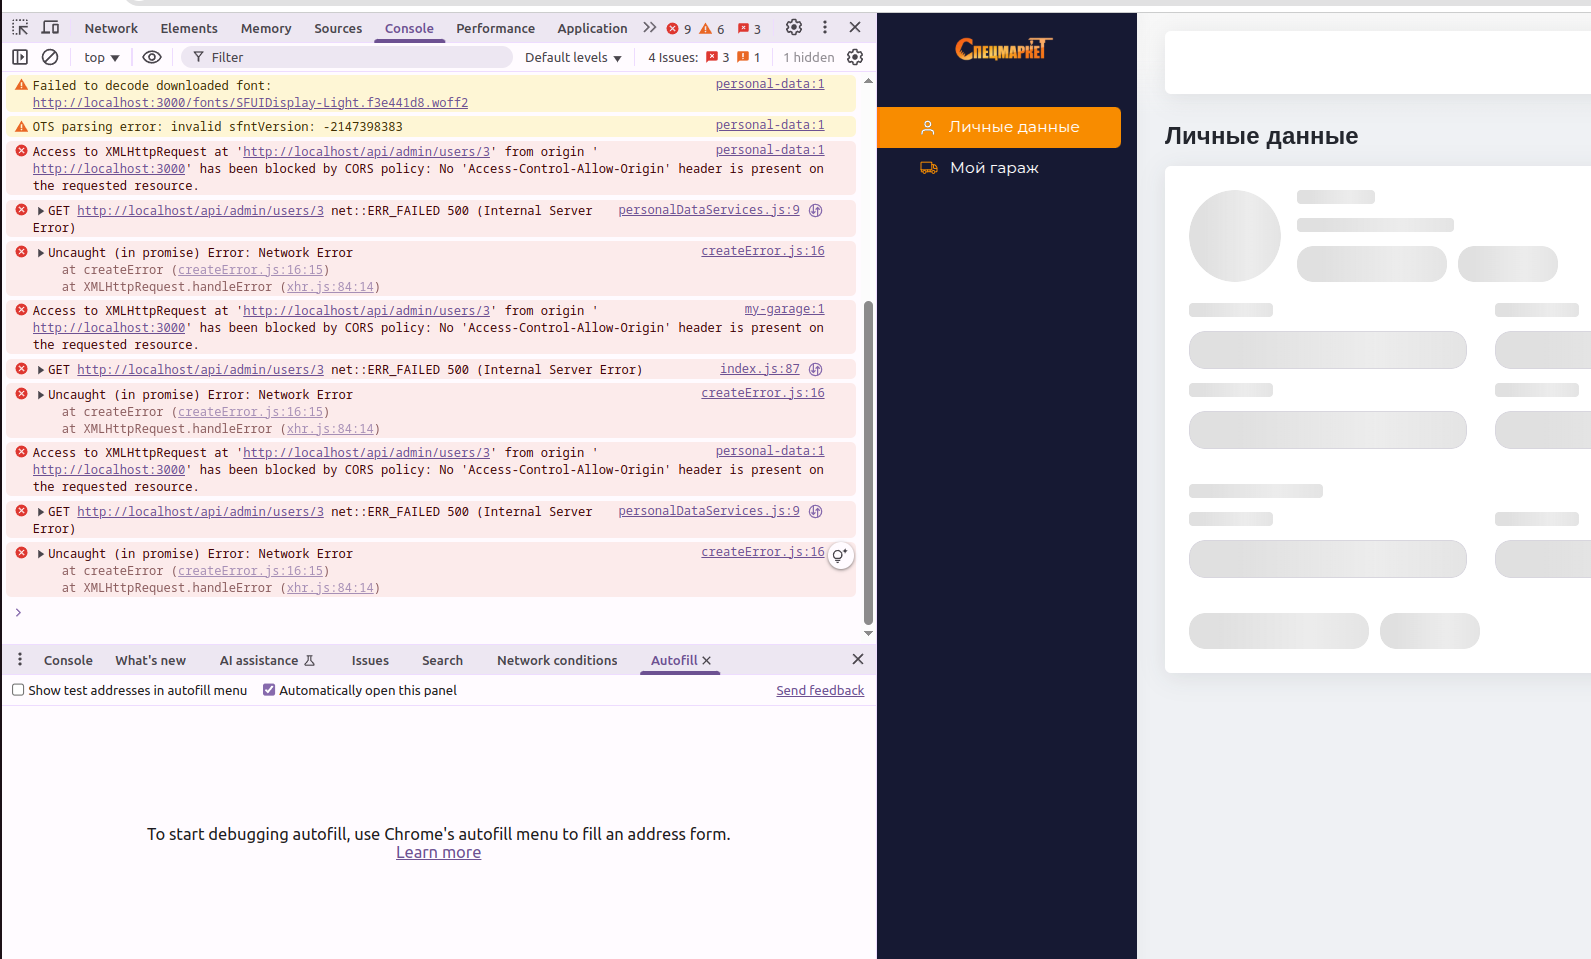The width and height of the screenshot is (1591, 959).
Task: Open the drawer three-dot menu
Action: 20,660
